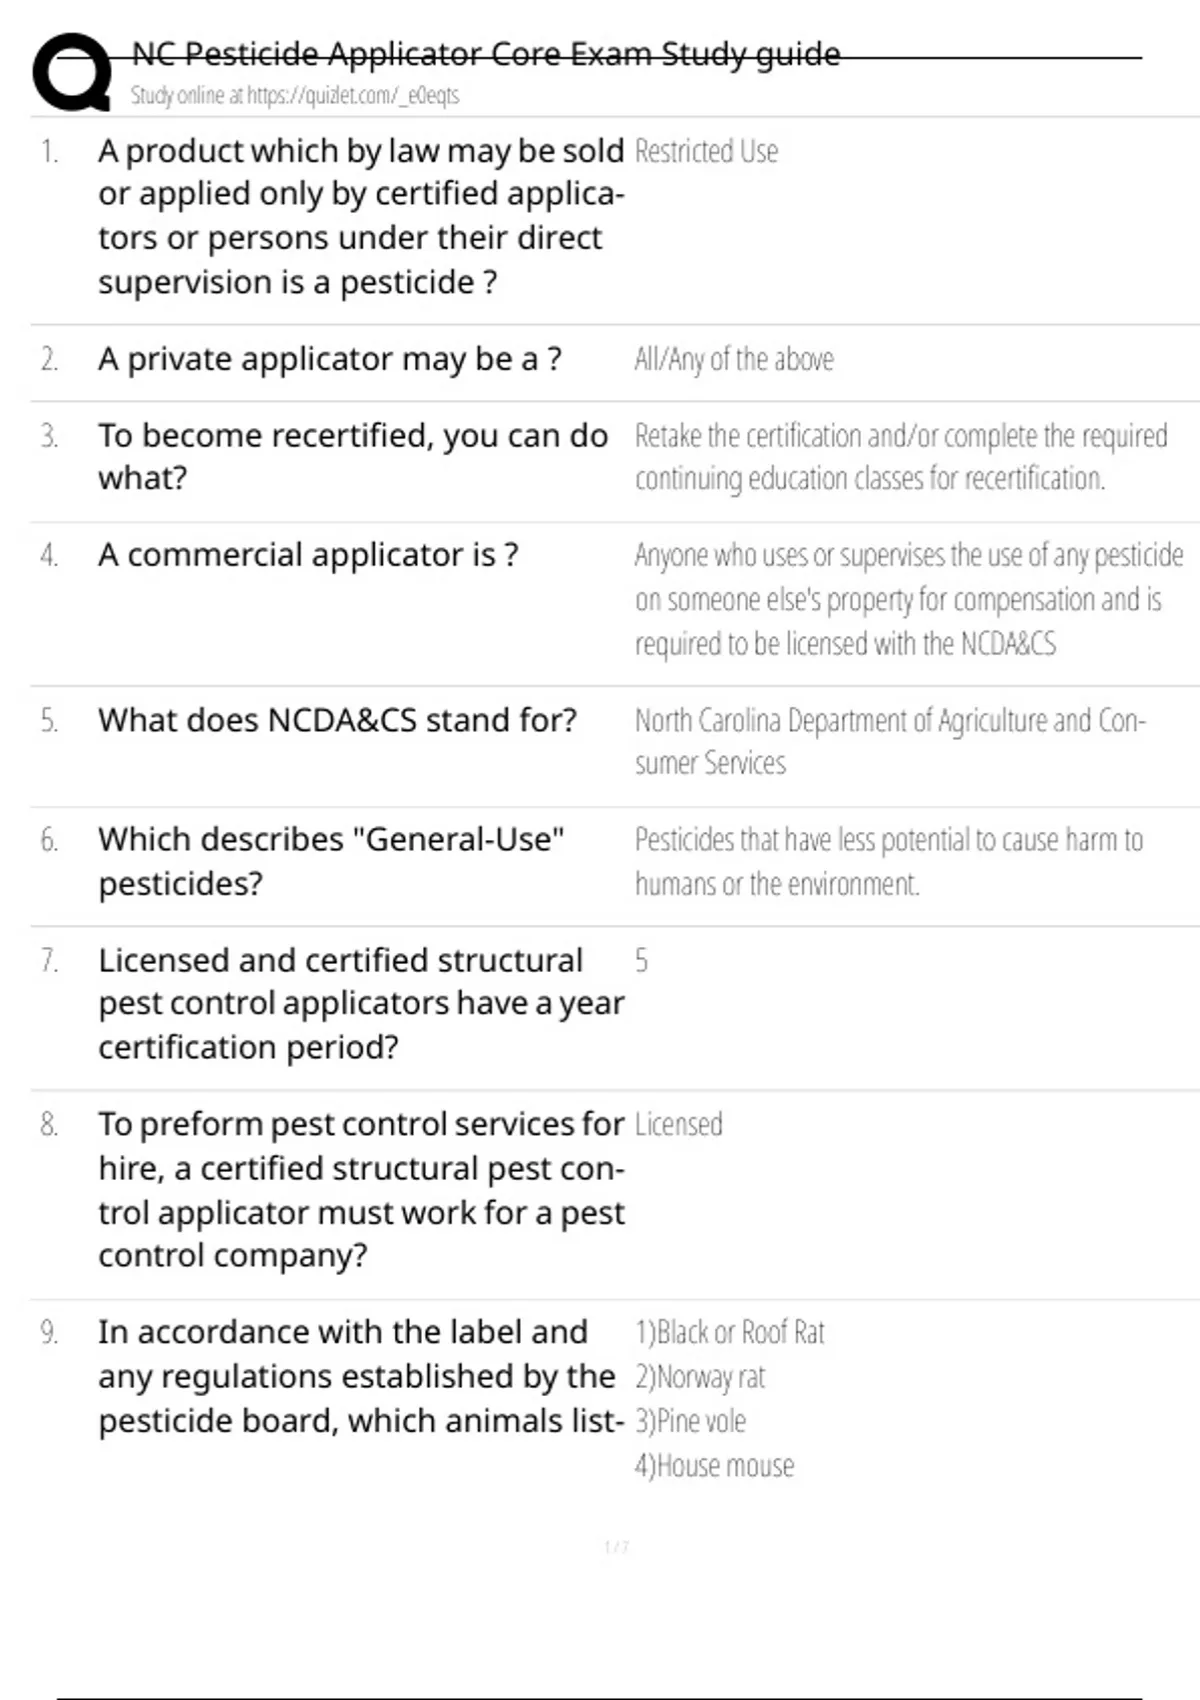Open the quizlet.com study link
1200x1700 pixels.
point(295,96)
